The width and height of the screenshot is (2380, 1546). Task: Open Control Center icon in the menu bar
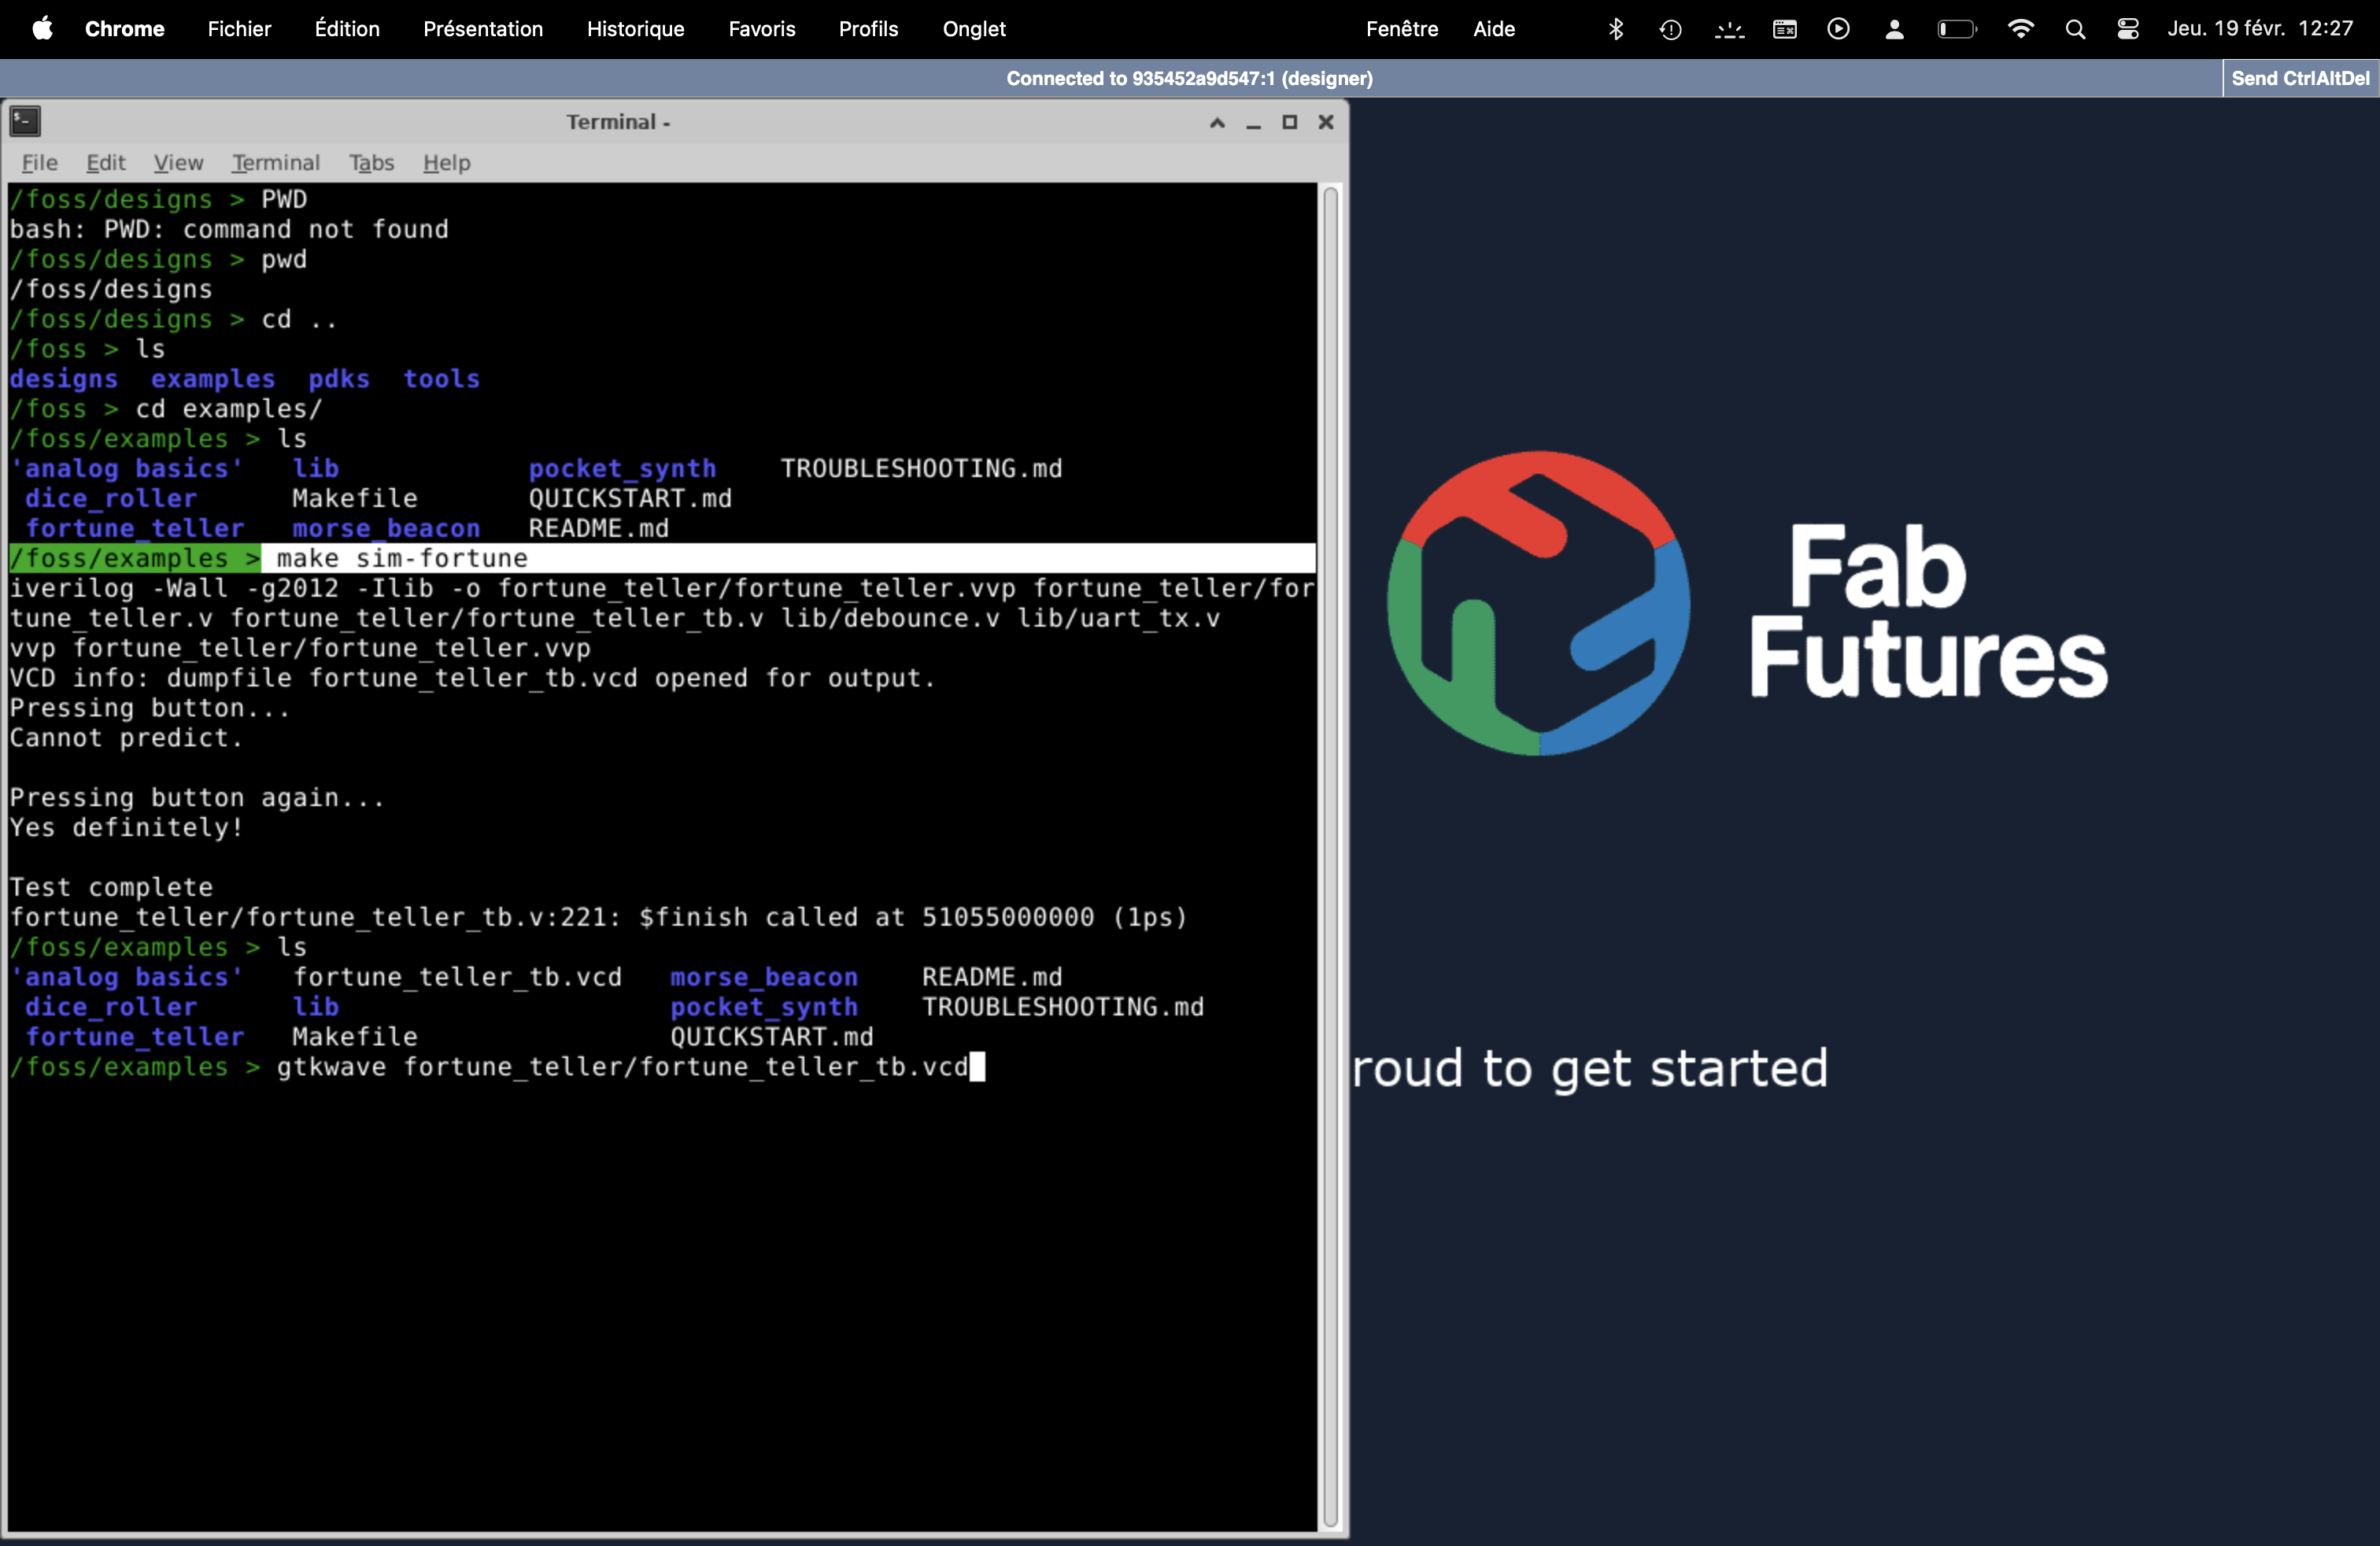tap(2128, 29)
